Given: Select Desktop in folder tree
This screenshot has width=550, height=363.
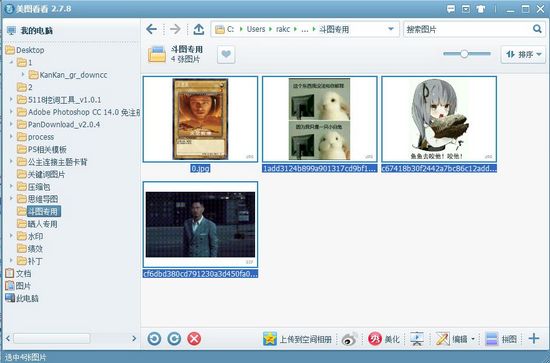Looking at the screenshot, I should point(25,50).
